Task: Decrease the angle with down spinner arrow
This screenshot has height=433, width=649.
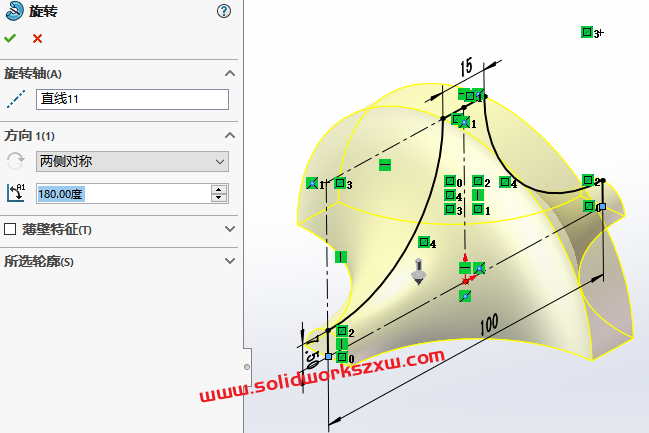Action: [219, 198]
